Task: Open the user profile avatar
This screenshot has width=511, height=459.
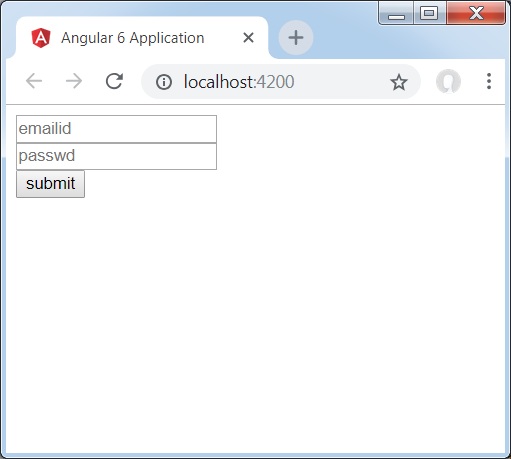Action: [x=448, y=81]
